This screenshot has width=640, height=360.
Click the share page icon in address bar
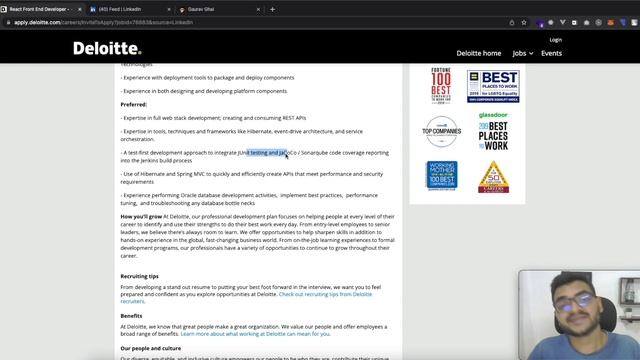click(x=512, y=22)
